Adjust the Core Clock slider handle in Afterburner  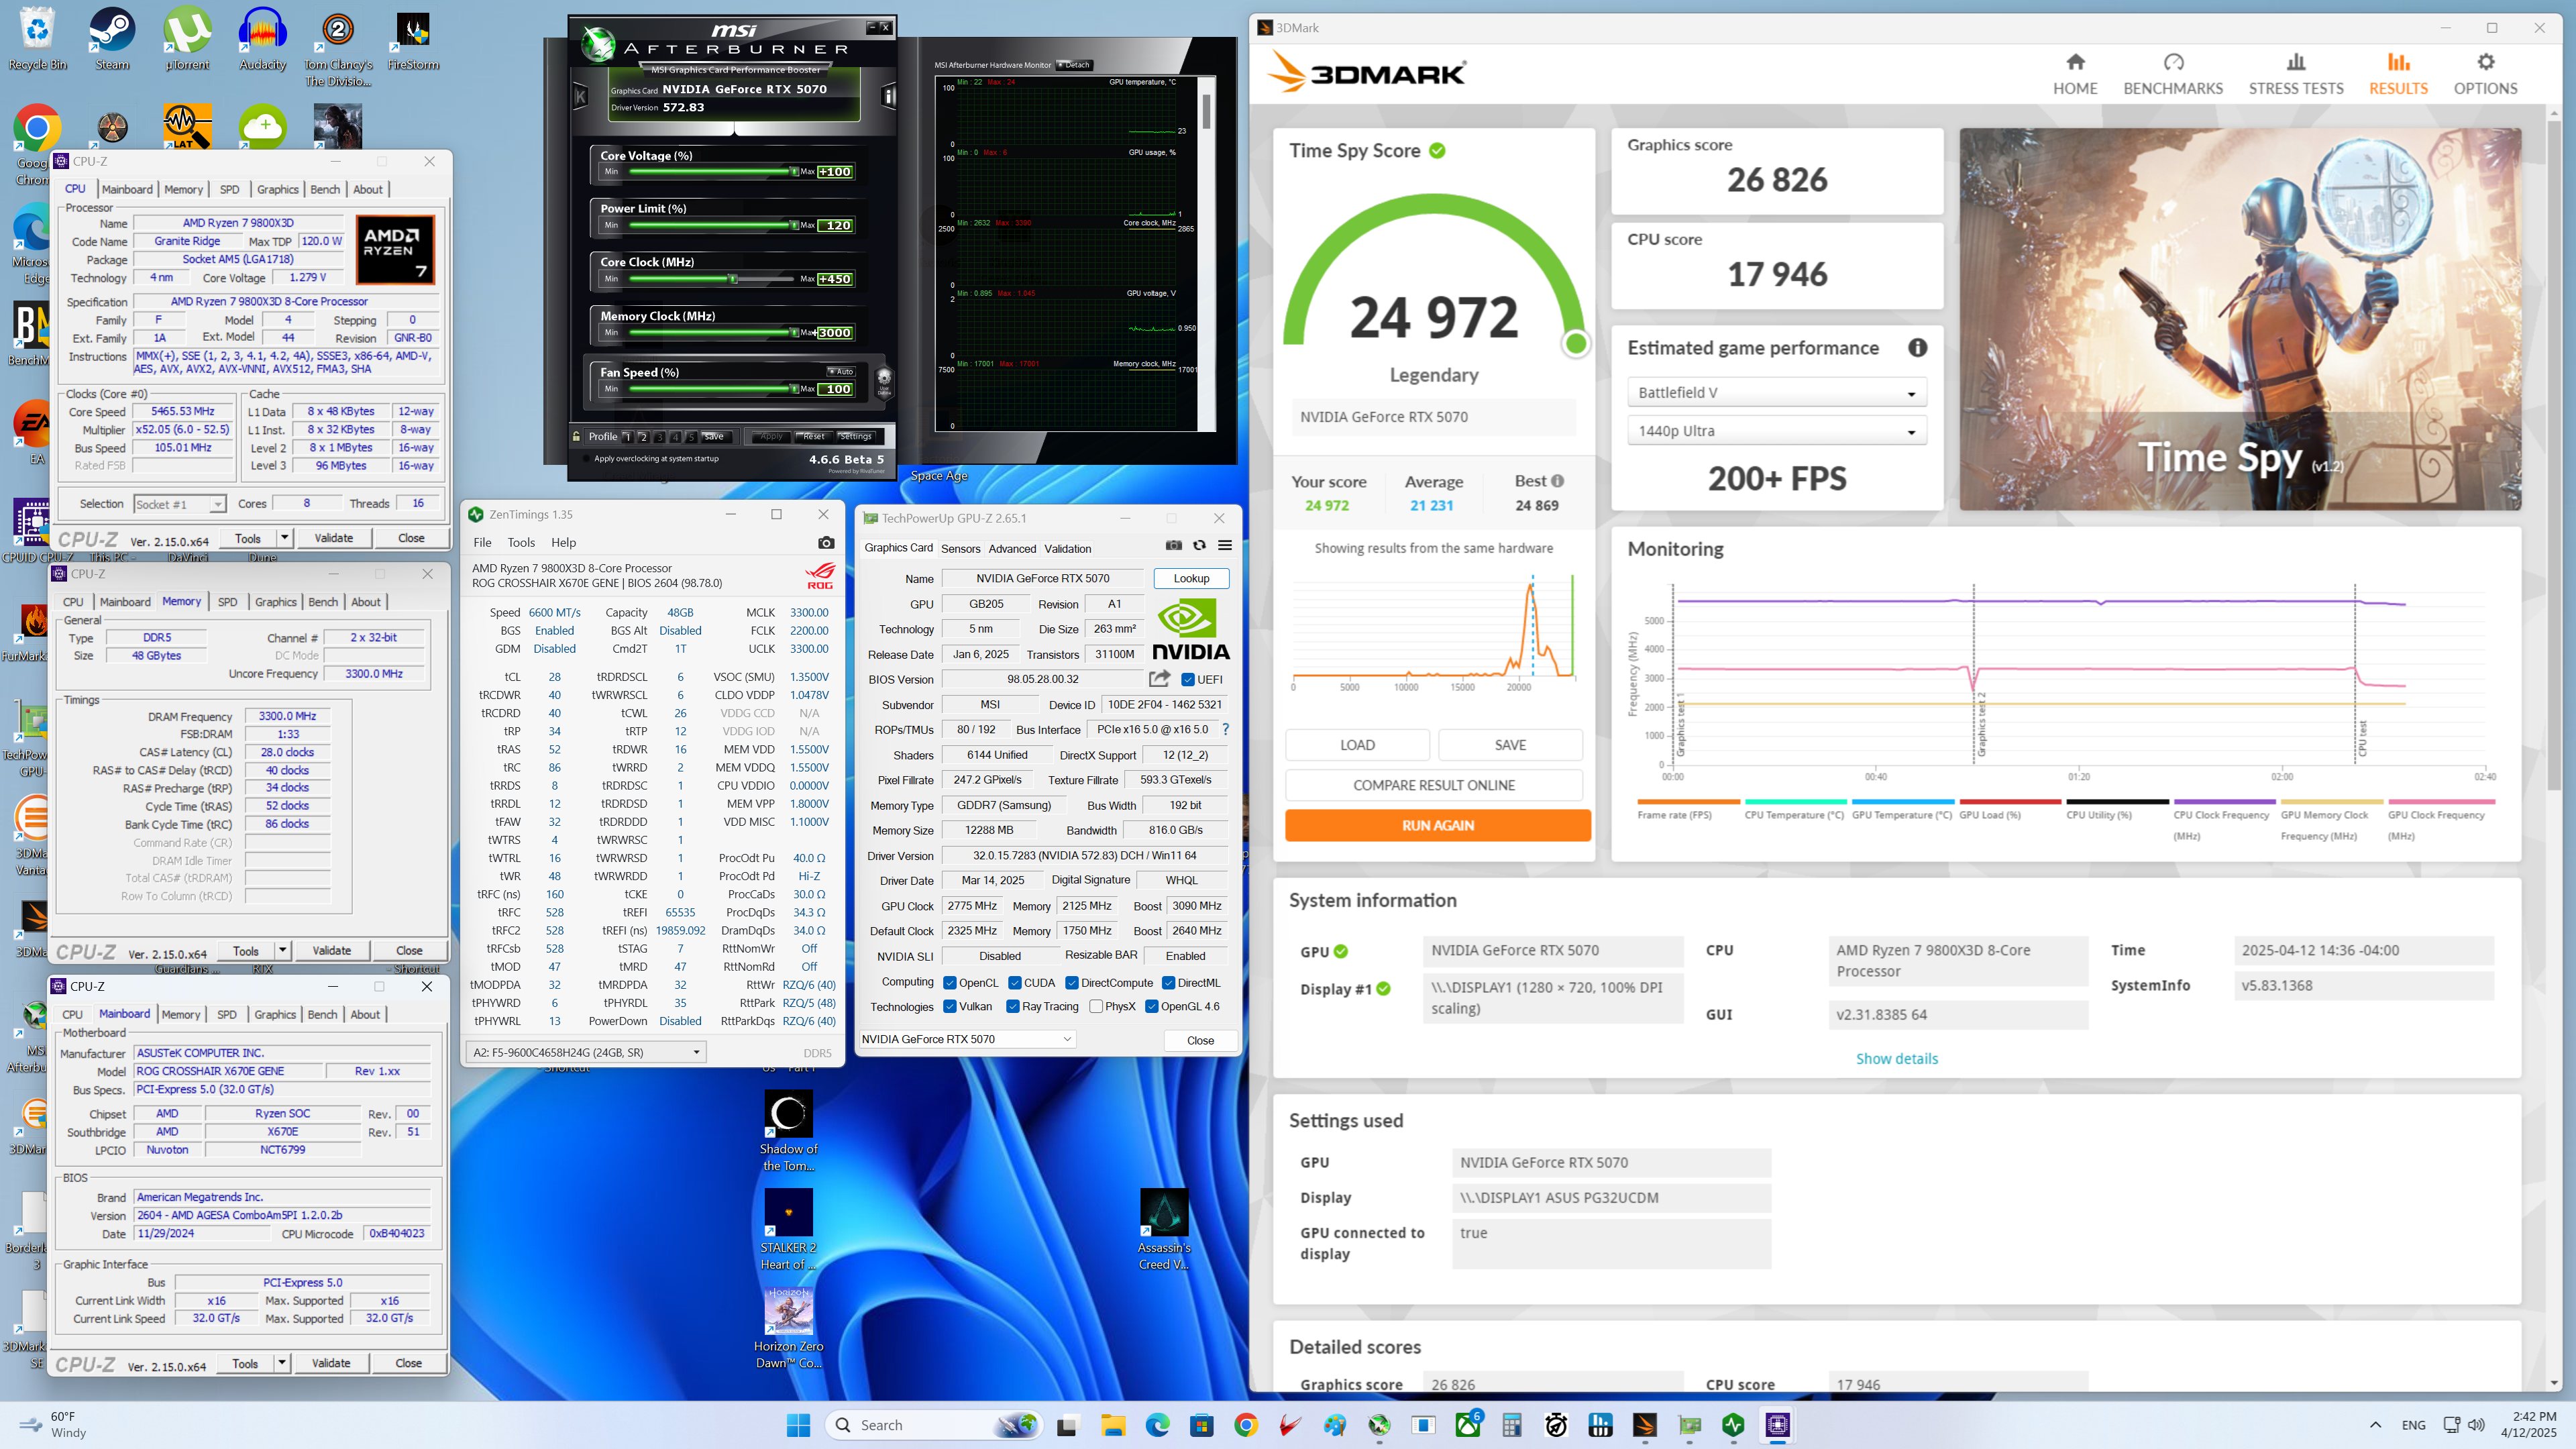point(732,279)
